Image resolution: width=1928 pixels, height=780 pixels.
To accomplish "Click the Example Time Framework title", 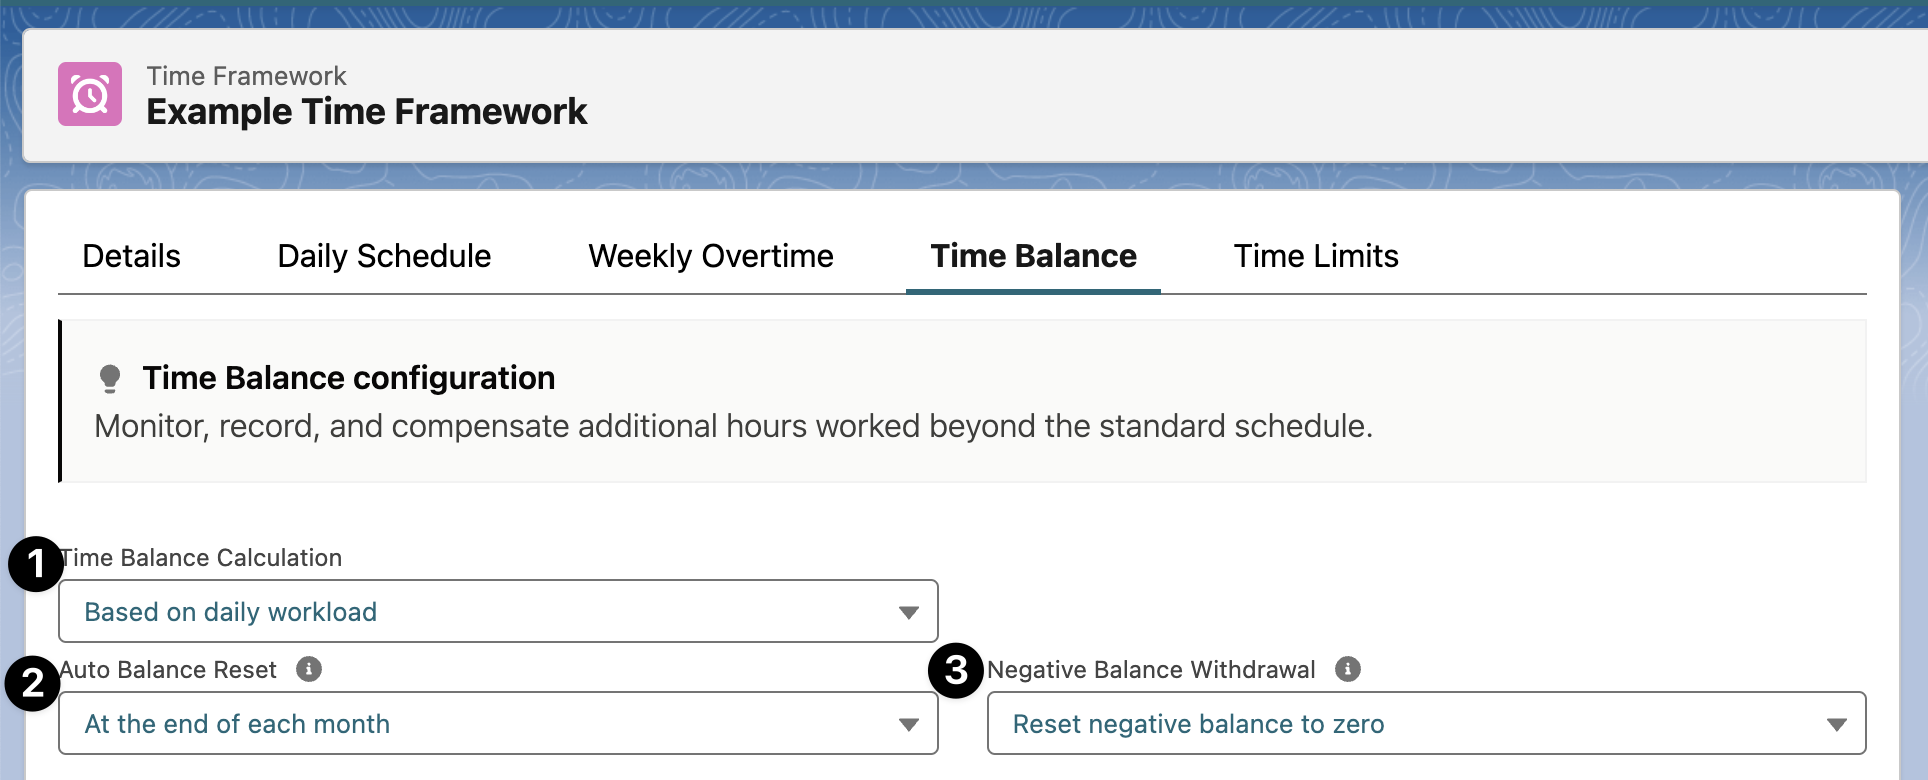I will (366, 112).
